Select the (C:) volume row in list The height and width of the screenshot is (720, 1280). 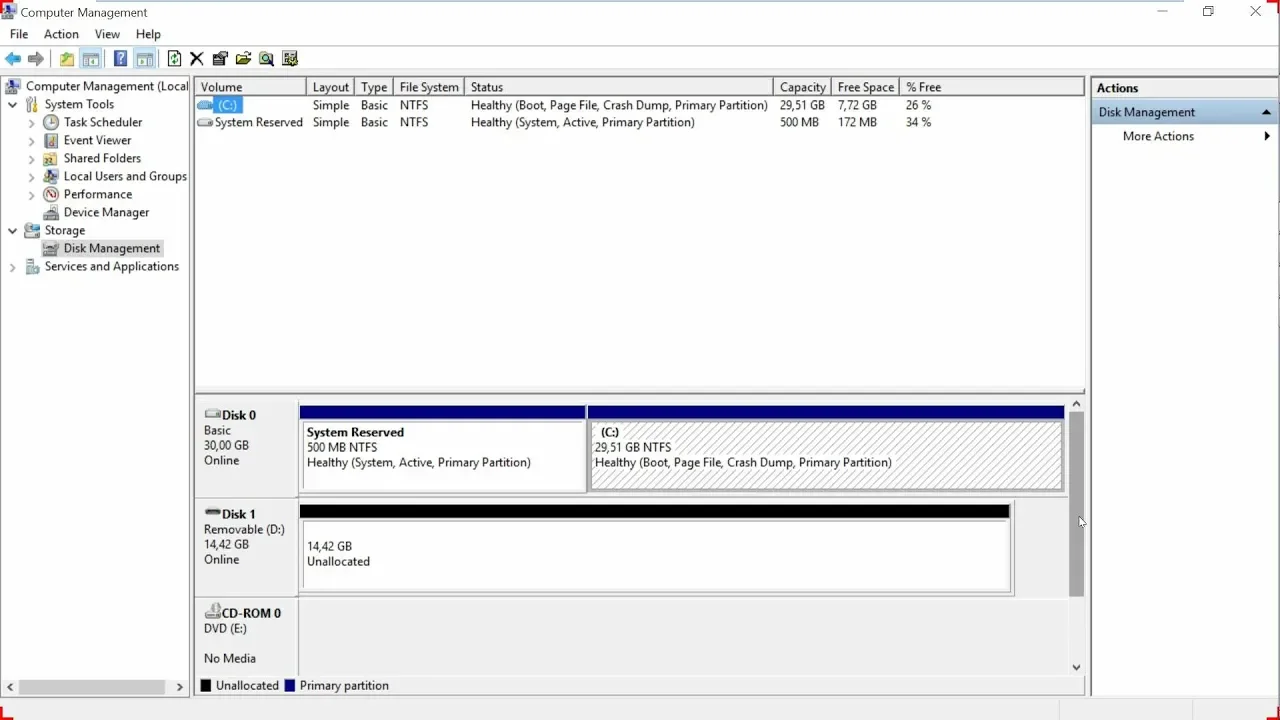[640, 105]
